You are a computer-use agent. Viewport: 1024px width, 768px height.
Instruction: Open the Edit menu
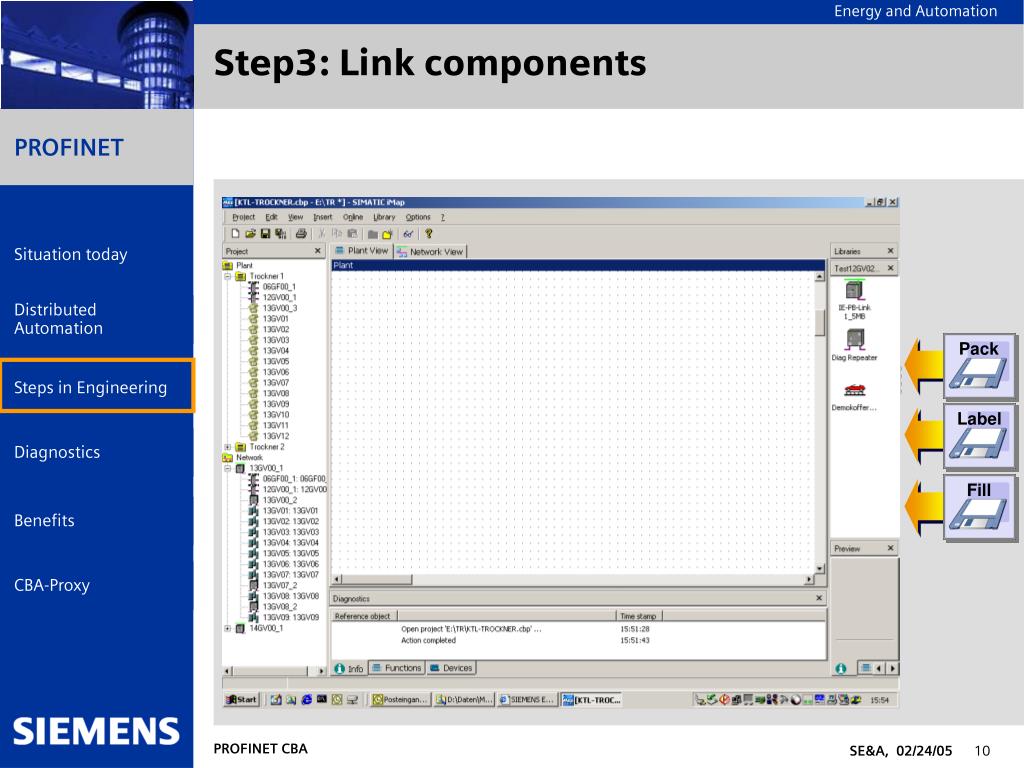tap(272, 217)
